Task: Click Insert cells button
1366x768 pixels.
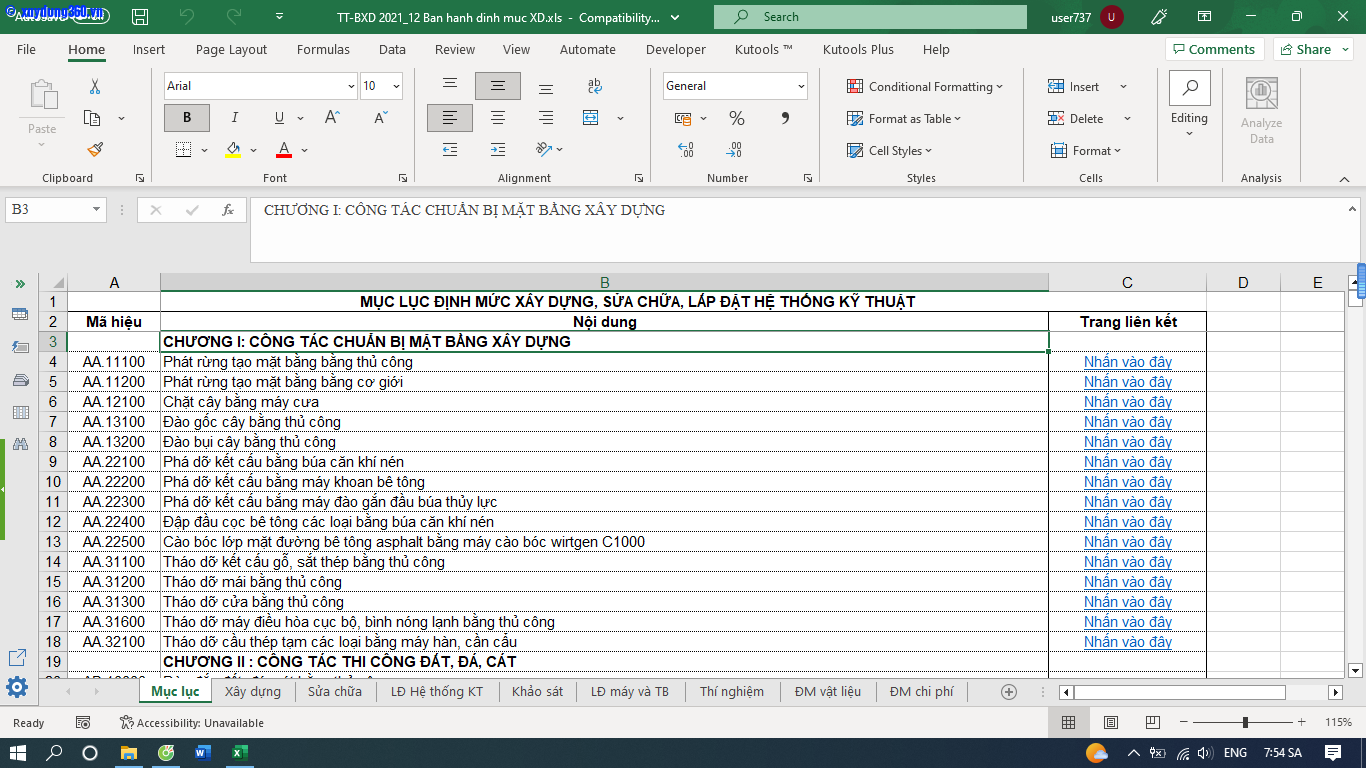Action: pos(1074,87)
